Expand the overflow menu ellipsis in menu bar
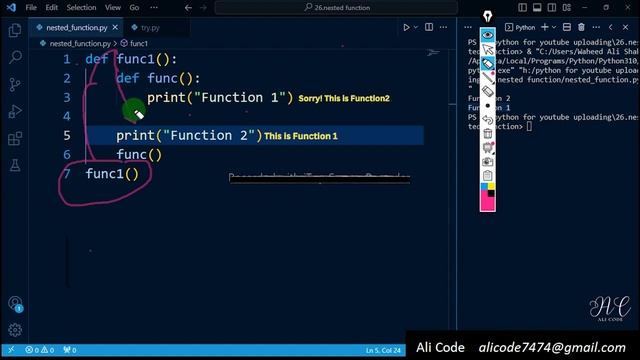 click(x=153, y=7)
